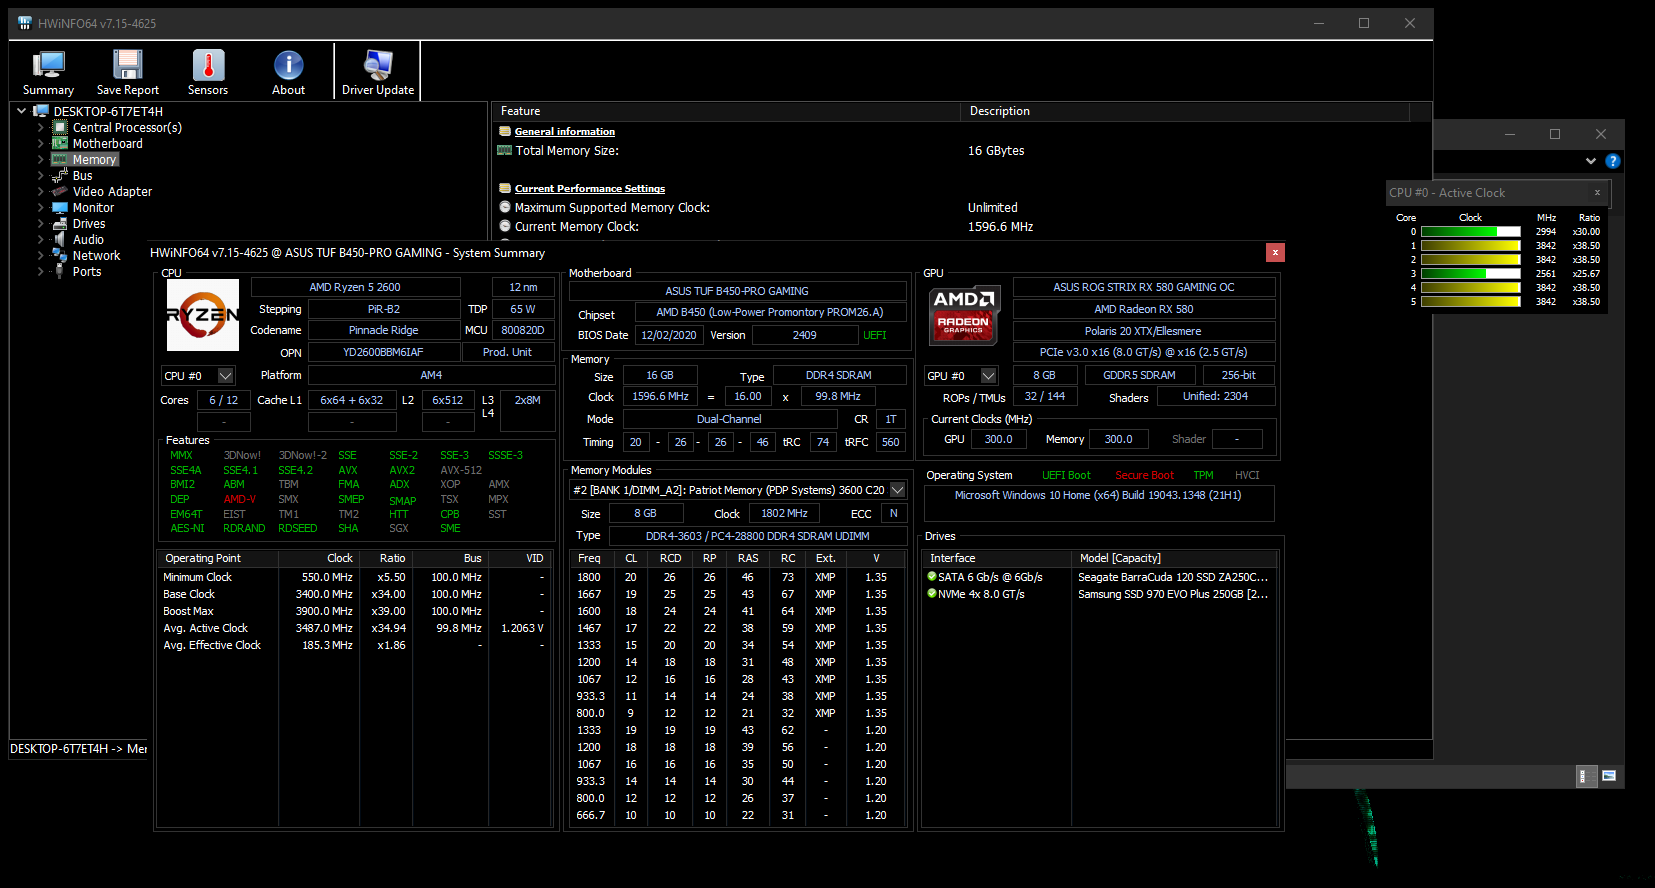Image resolution: width=1655 pixels, height=888 pixels.
Task: Switch to details view in background window
Action: (1586, 776)
